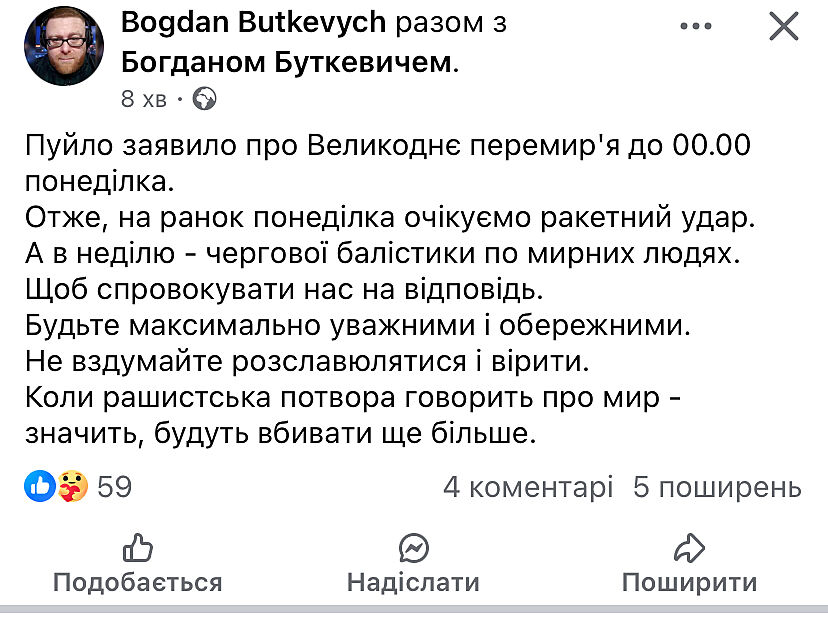
Task: Tap the Messenger icon above Надіслати
Action: coord(413,547)
